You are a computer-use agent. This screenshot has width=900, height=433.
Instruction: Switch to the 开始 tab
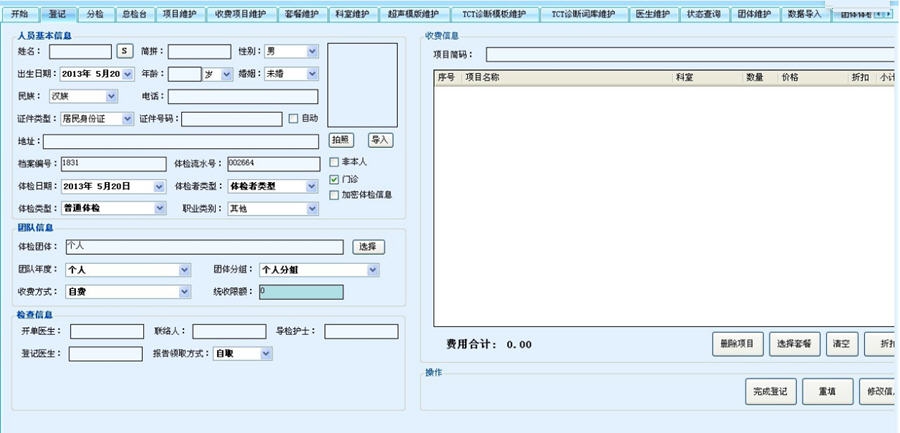pos(20,14)
